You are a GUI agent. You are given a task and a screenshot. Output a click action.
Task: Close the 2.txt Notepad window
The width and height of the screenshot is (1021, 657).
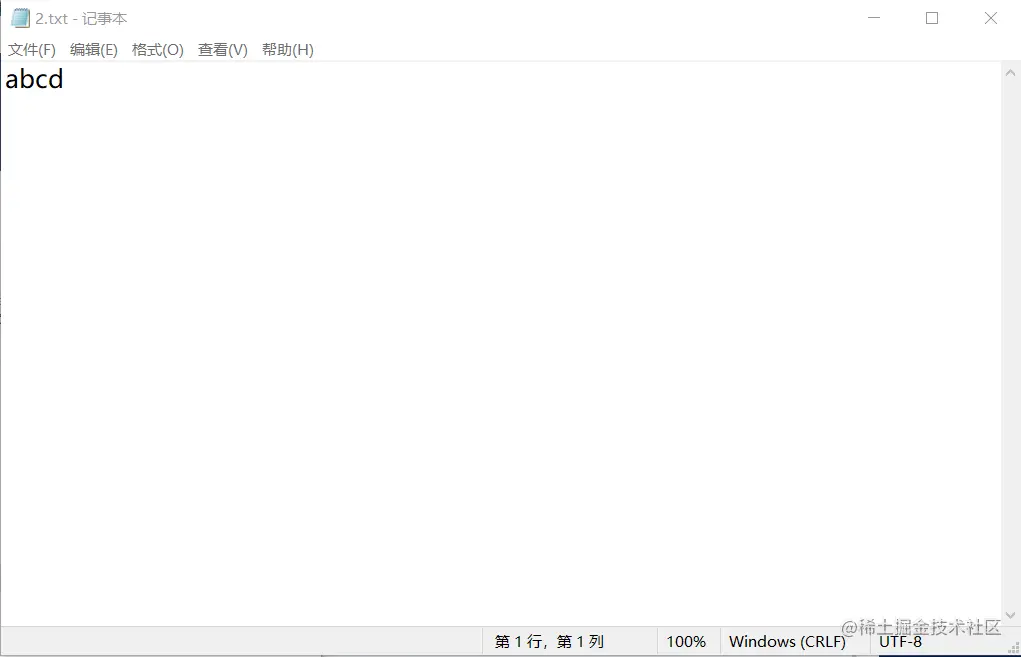pos(990,18)
